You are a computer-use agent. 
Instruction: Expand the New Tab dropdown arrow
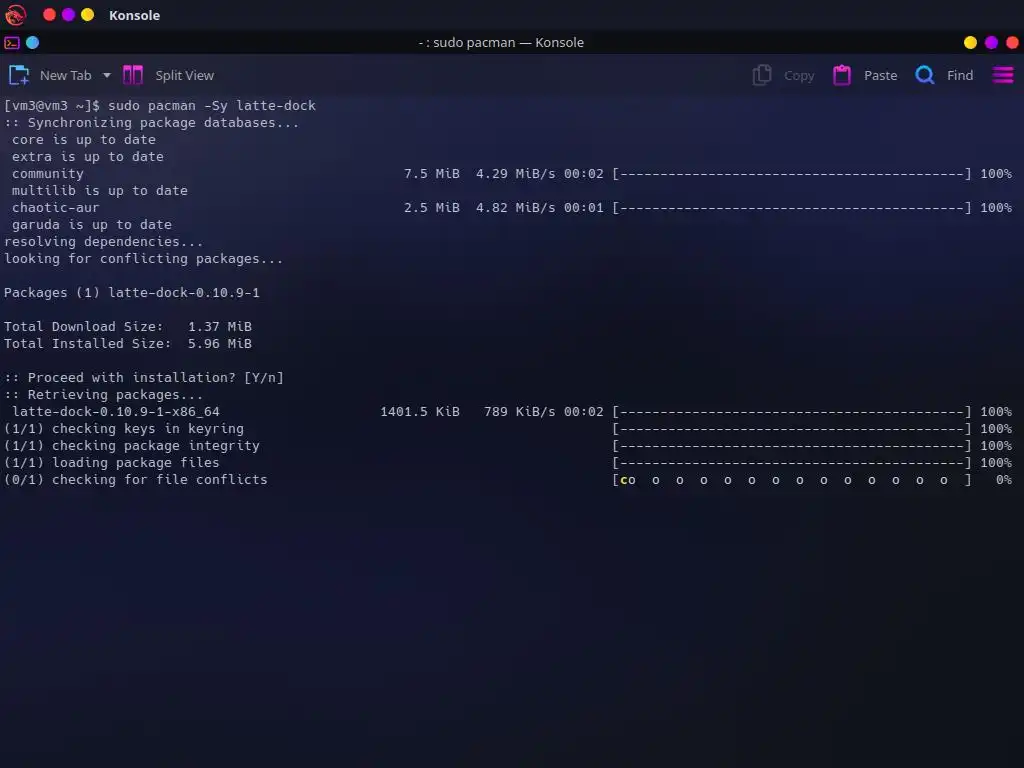[x=106, y=75]
